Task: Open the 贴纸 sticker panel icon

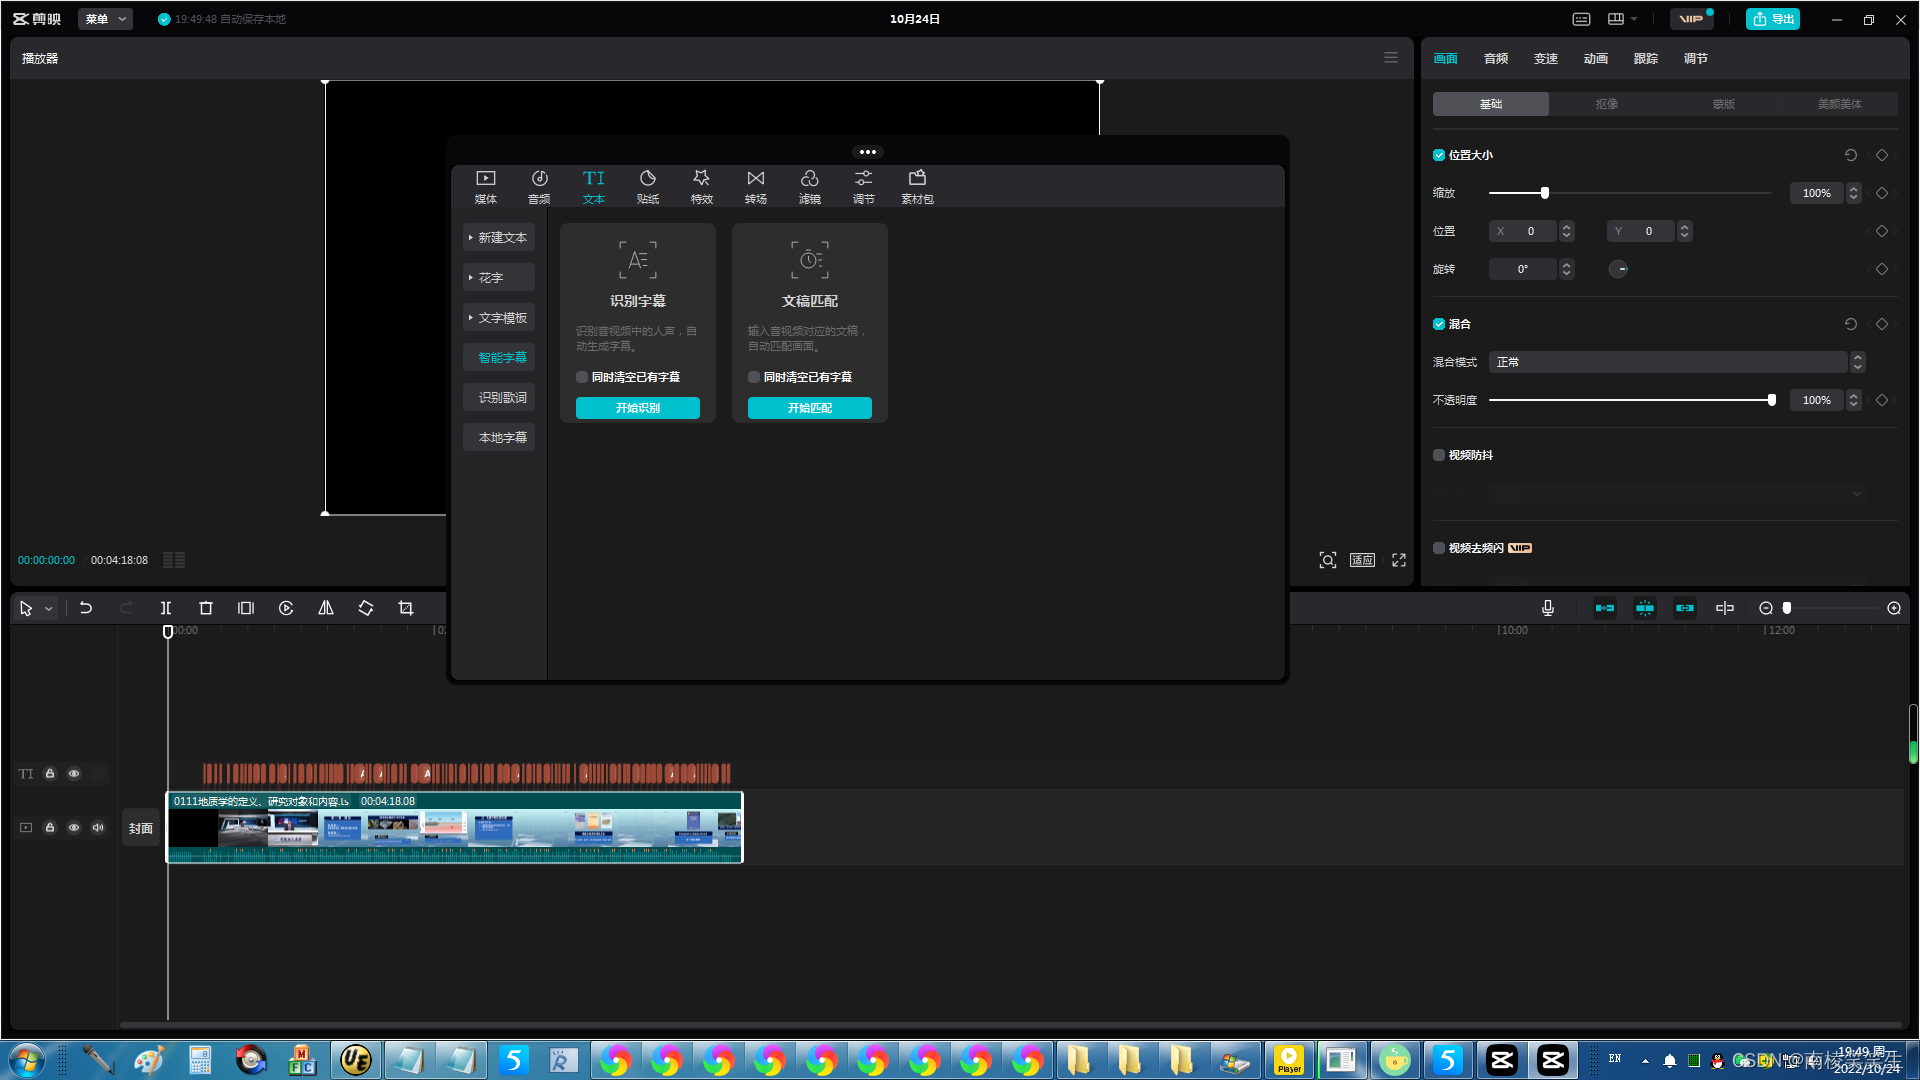Action: click(647, 185)
